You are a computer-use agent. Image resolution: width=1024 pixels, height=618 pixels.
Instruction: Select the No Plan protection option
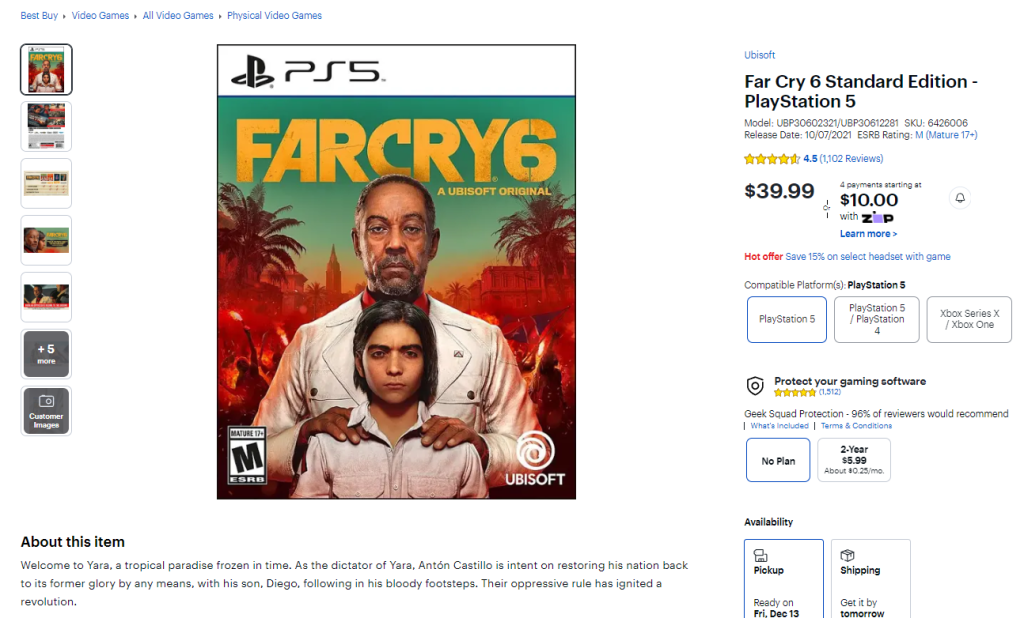click(778, 460)
